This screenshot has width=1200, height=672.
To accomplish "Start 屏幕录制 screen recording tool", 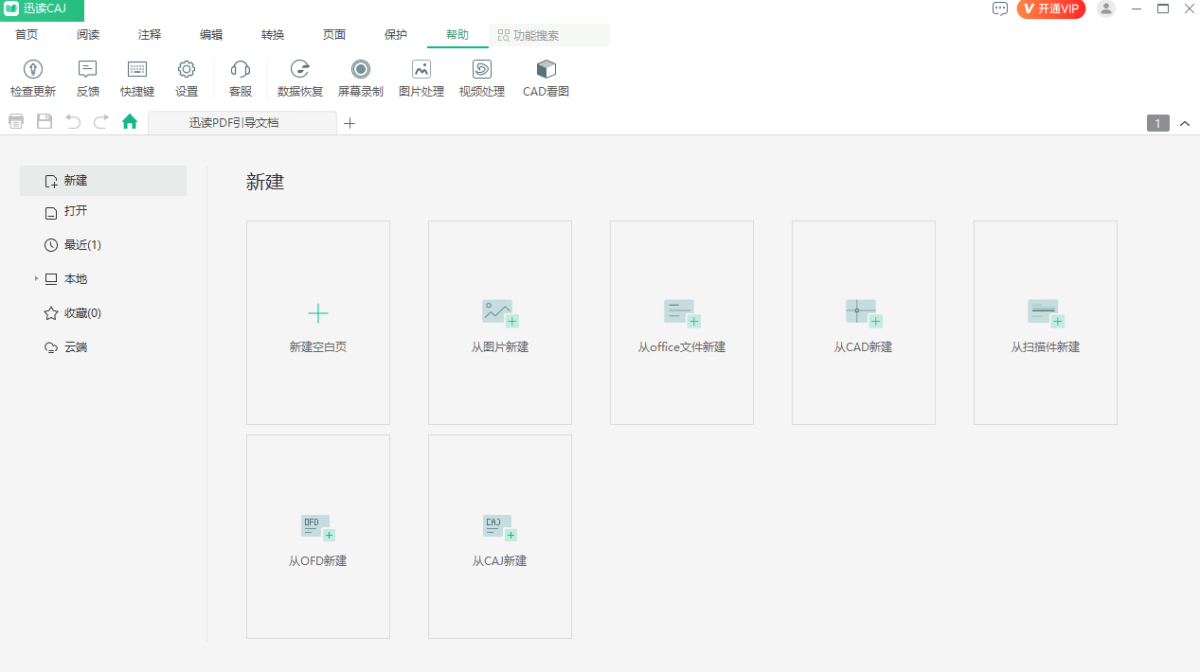I will (360, 70).
